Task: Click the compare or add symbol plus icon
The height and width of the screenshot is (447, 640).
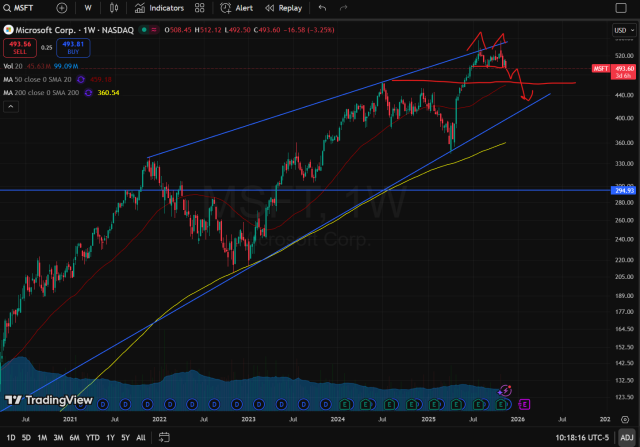Action: 62,8
